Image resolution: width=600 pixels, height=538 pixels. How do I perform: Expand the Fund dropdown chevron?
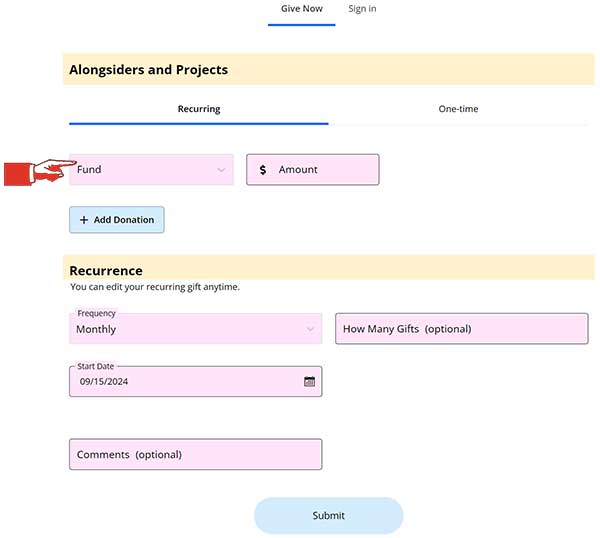[x=221, y=170]
